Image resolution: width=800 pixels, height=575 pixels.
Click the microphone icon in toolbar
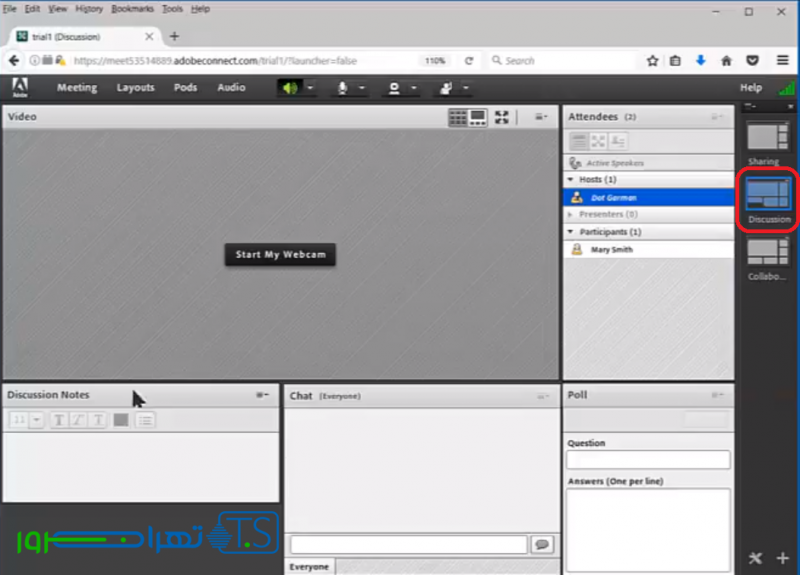(x=342, y=88)
